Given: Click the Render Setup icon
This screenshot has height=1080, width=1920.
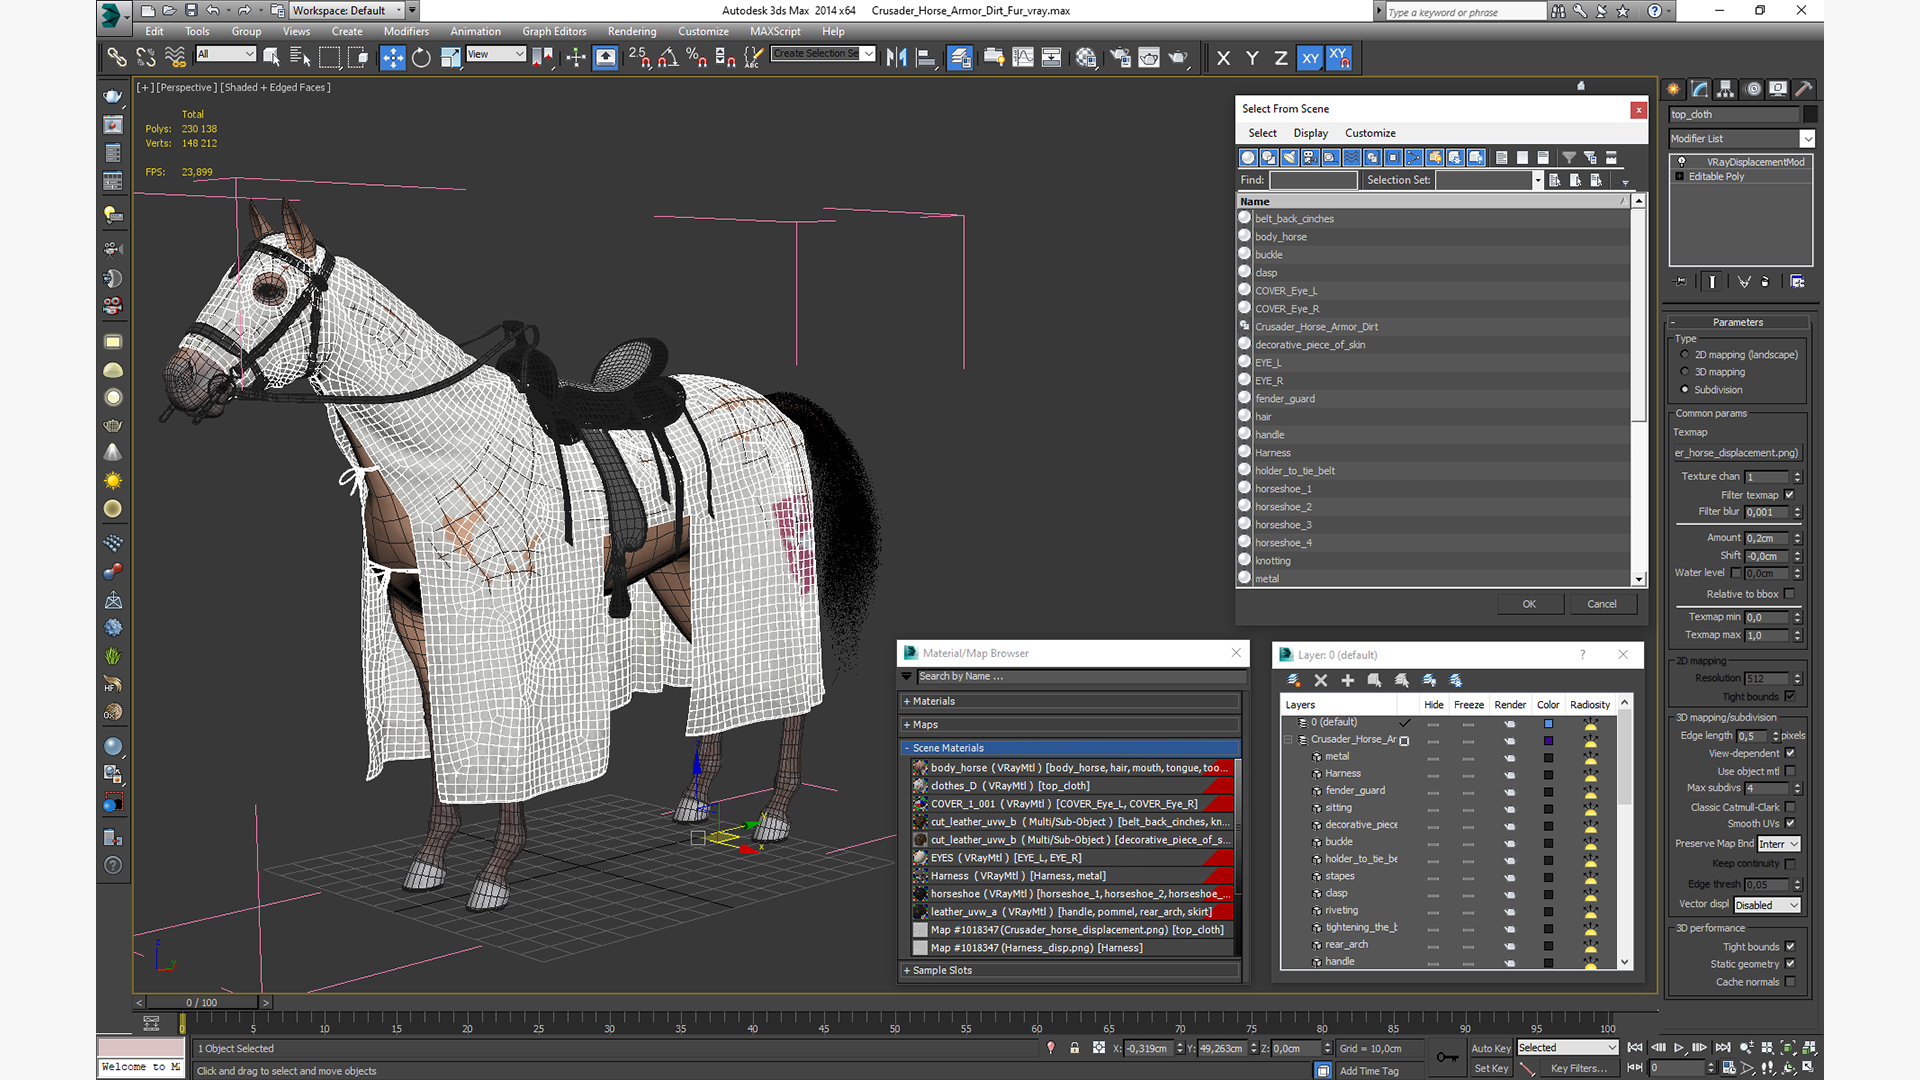Looking at the screenshot, I should [1120, 58].
